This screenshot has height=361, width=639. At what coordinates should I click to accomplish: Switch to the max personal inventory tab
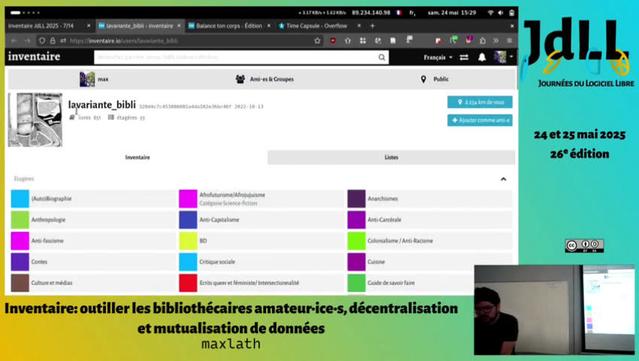pyautogui.click(x=94, y=79)
